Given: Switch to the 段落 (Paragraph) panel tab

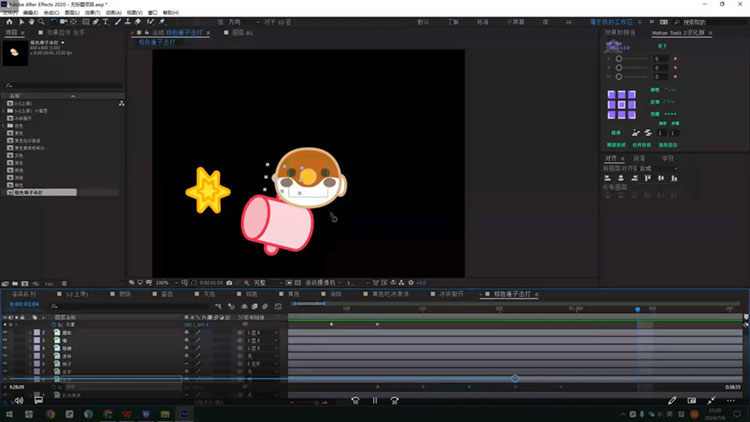Looking at the screenshot, I should click(640, 158).
